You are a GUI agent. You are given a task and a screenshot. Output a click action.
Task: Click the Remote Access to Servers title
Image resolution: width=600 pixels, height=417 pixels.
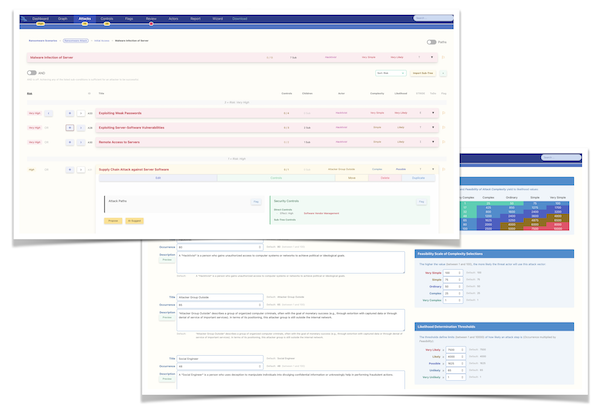pos(128,142)
